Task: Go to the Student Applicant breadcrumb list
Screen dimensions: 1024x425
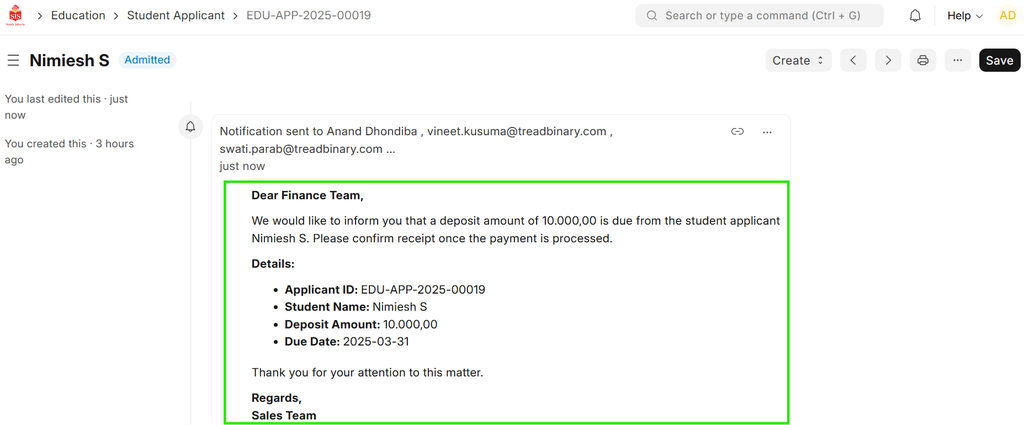Action: pyautogui.click(x=176, y=16)
